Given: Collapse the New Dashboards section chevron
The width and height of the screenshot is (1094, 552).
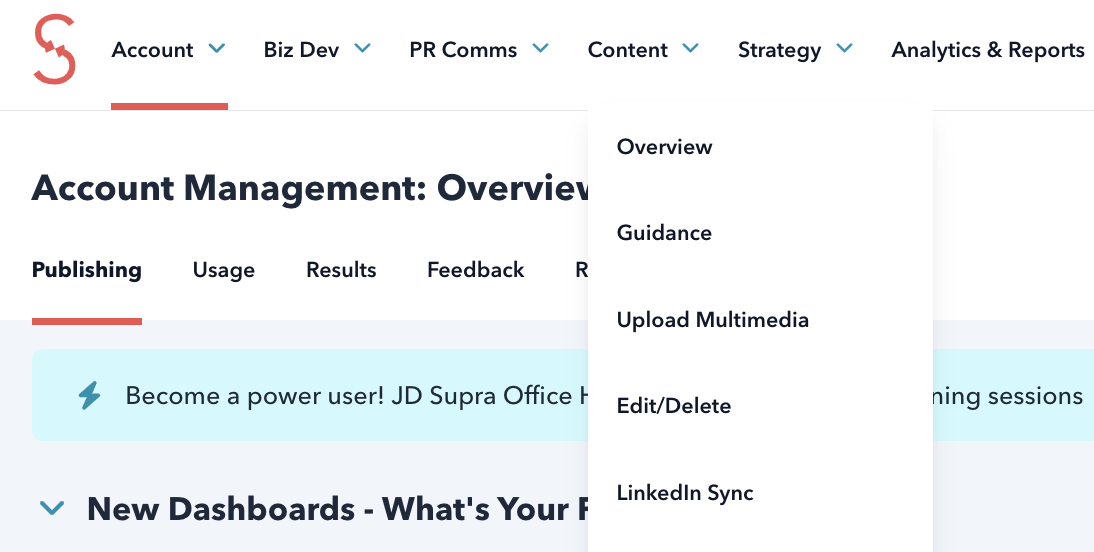Looking at the screenshot, I should (51, 509).
